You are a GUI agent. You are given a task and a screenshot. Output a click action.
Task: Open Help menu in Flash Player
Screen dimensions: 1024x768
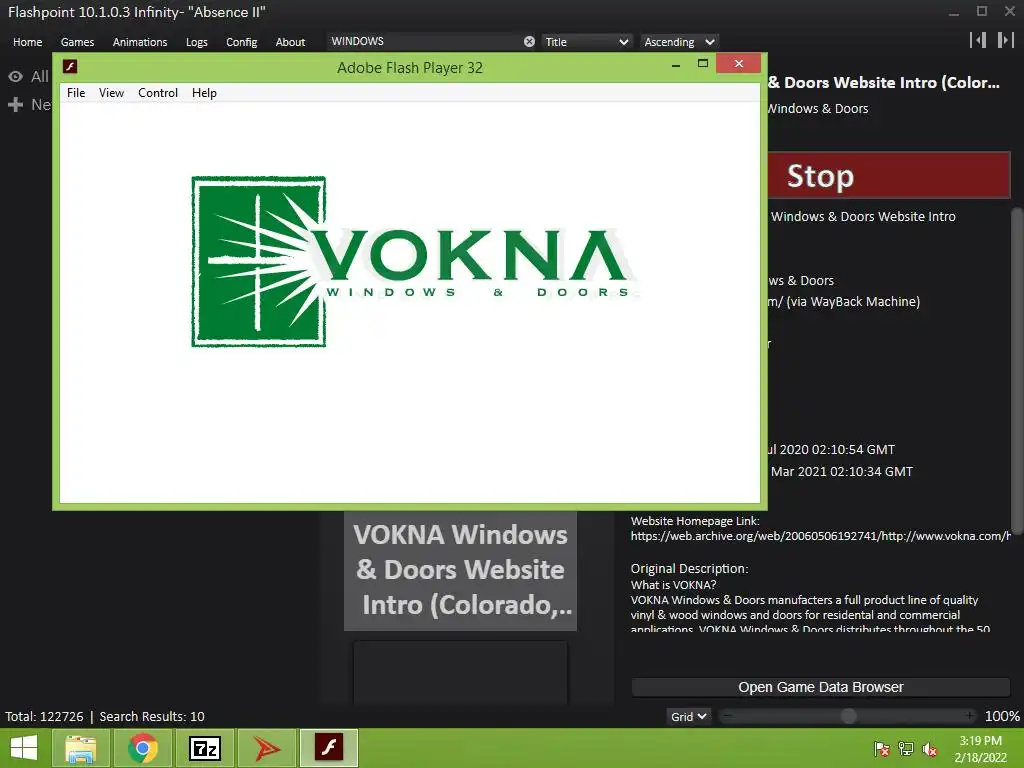coord(204,93)
